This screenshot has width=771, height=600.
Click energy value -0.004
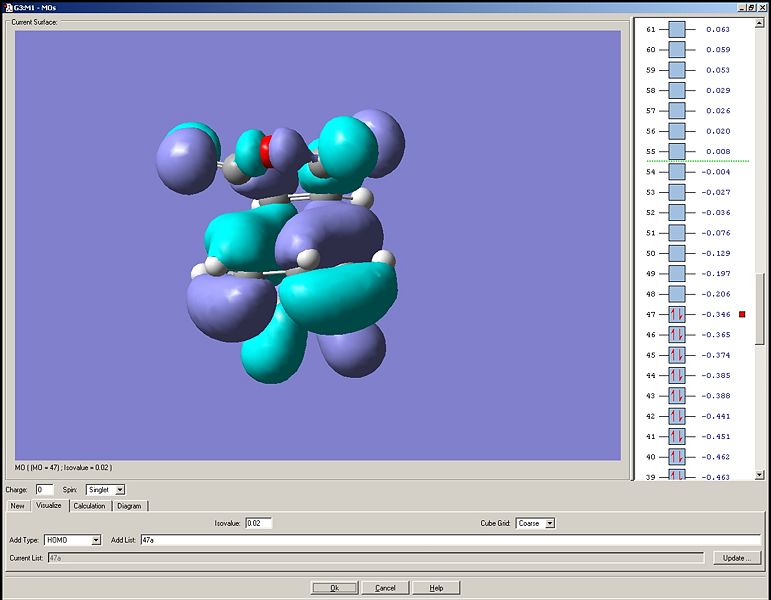coord(716,172)
